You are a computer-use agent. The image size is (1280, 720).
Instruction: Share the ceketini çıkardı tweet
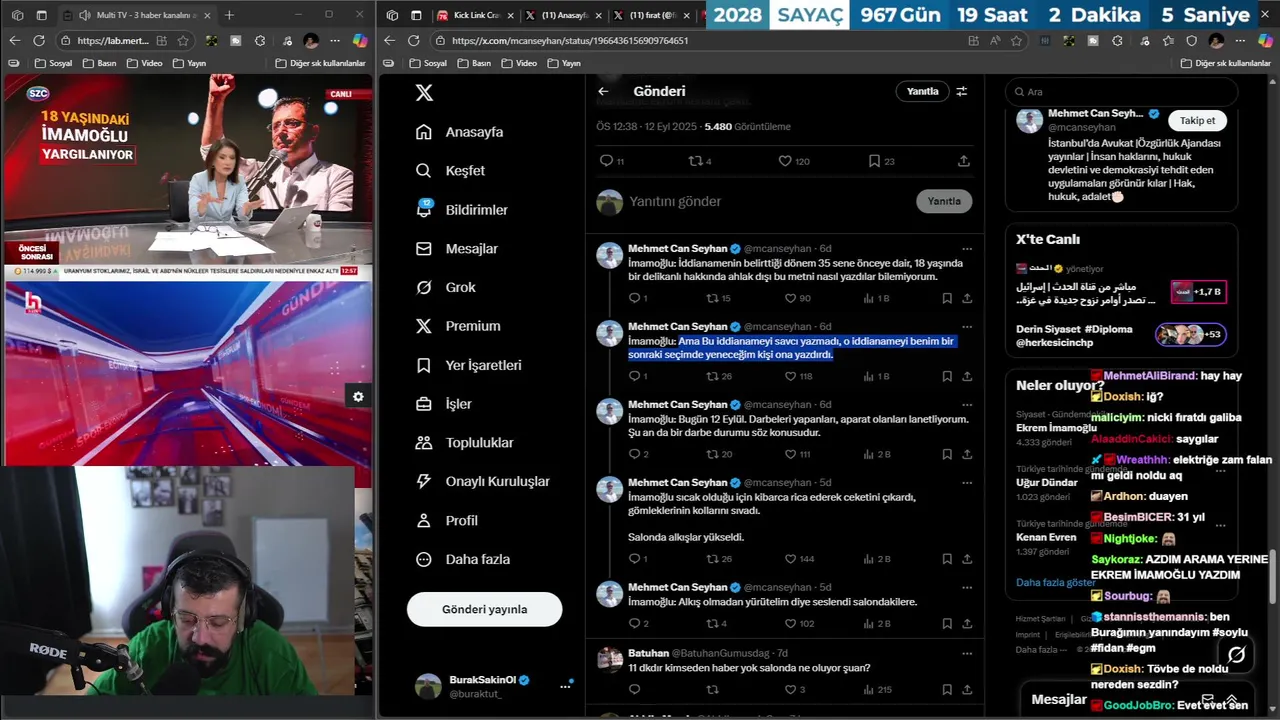pos(967,559)
